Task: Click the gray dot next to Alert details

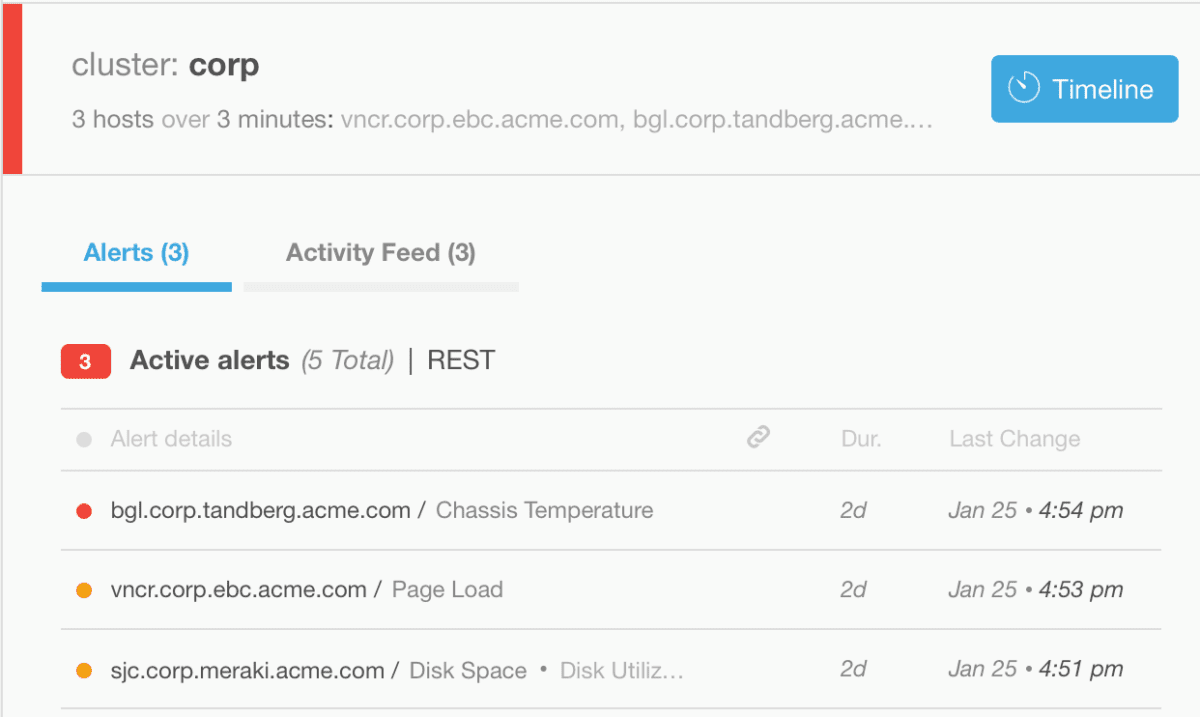Action: pyautogui.click(x=84, y=438)
